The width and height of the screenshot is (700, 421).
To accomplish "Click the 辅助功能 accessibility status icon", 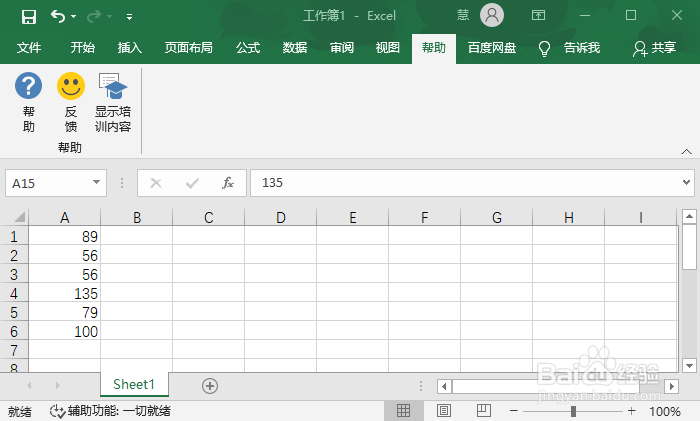I will click(x=57, y=411).
